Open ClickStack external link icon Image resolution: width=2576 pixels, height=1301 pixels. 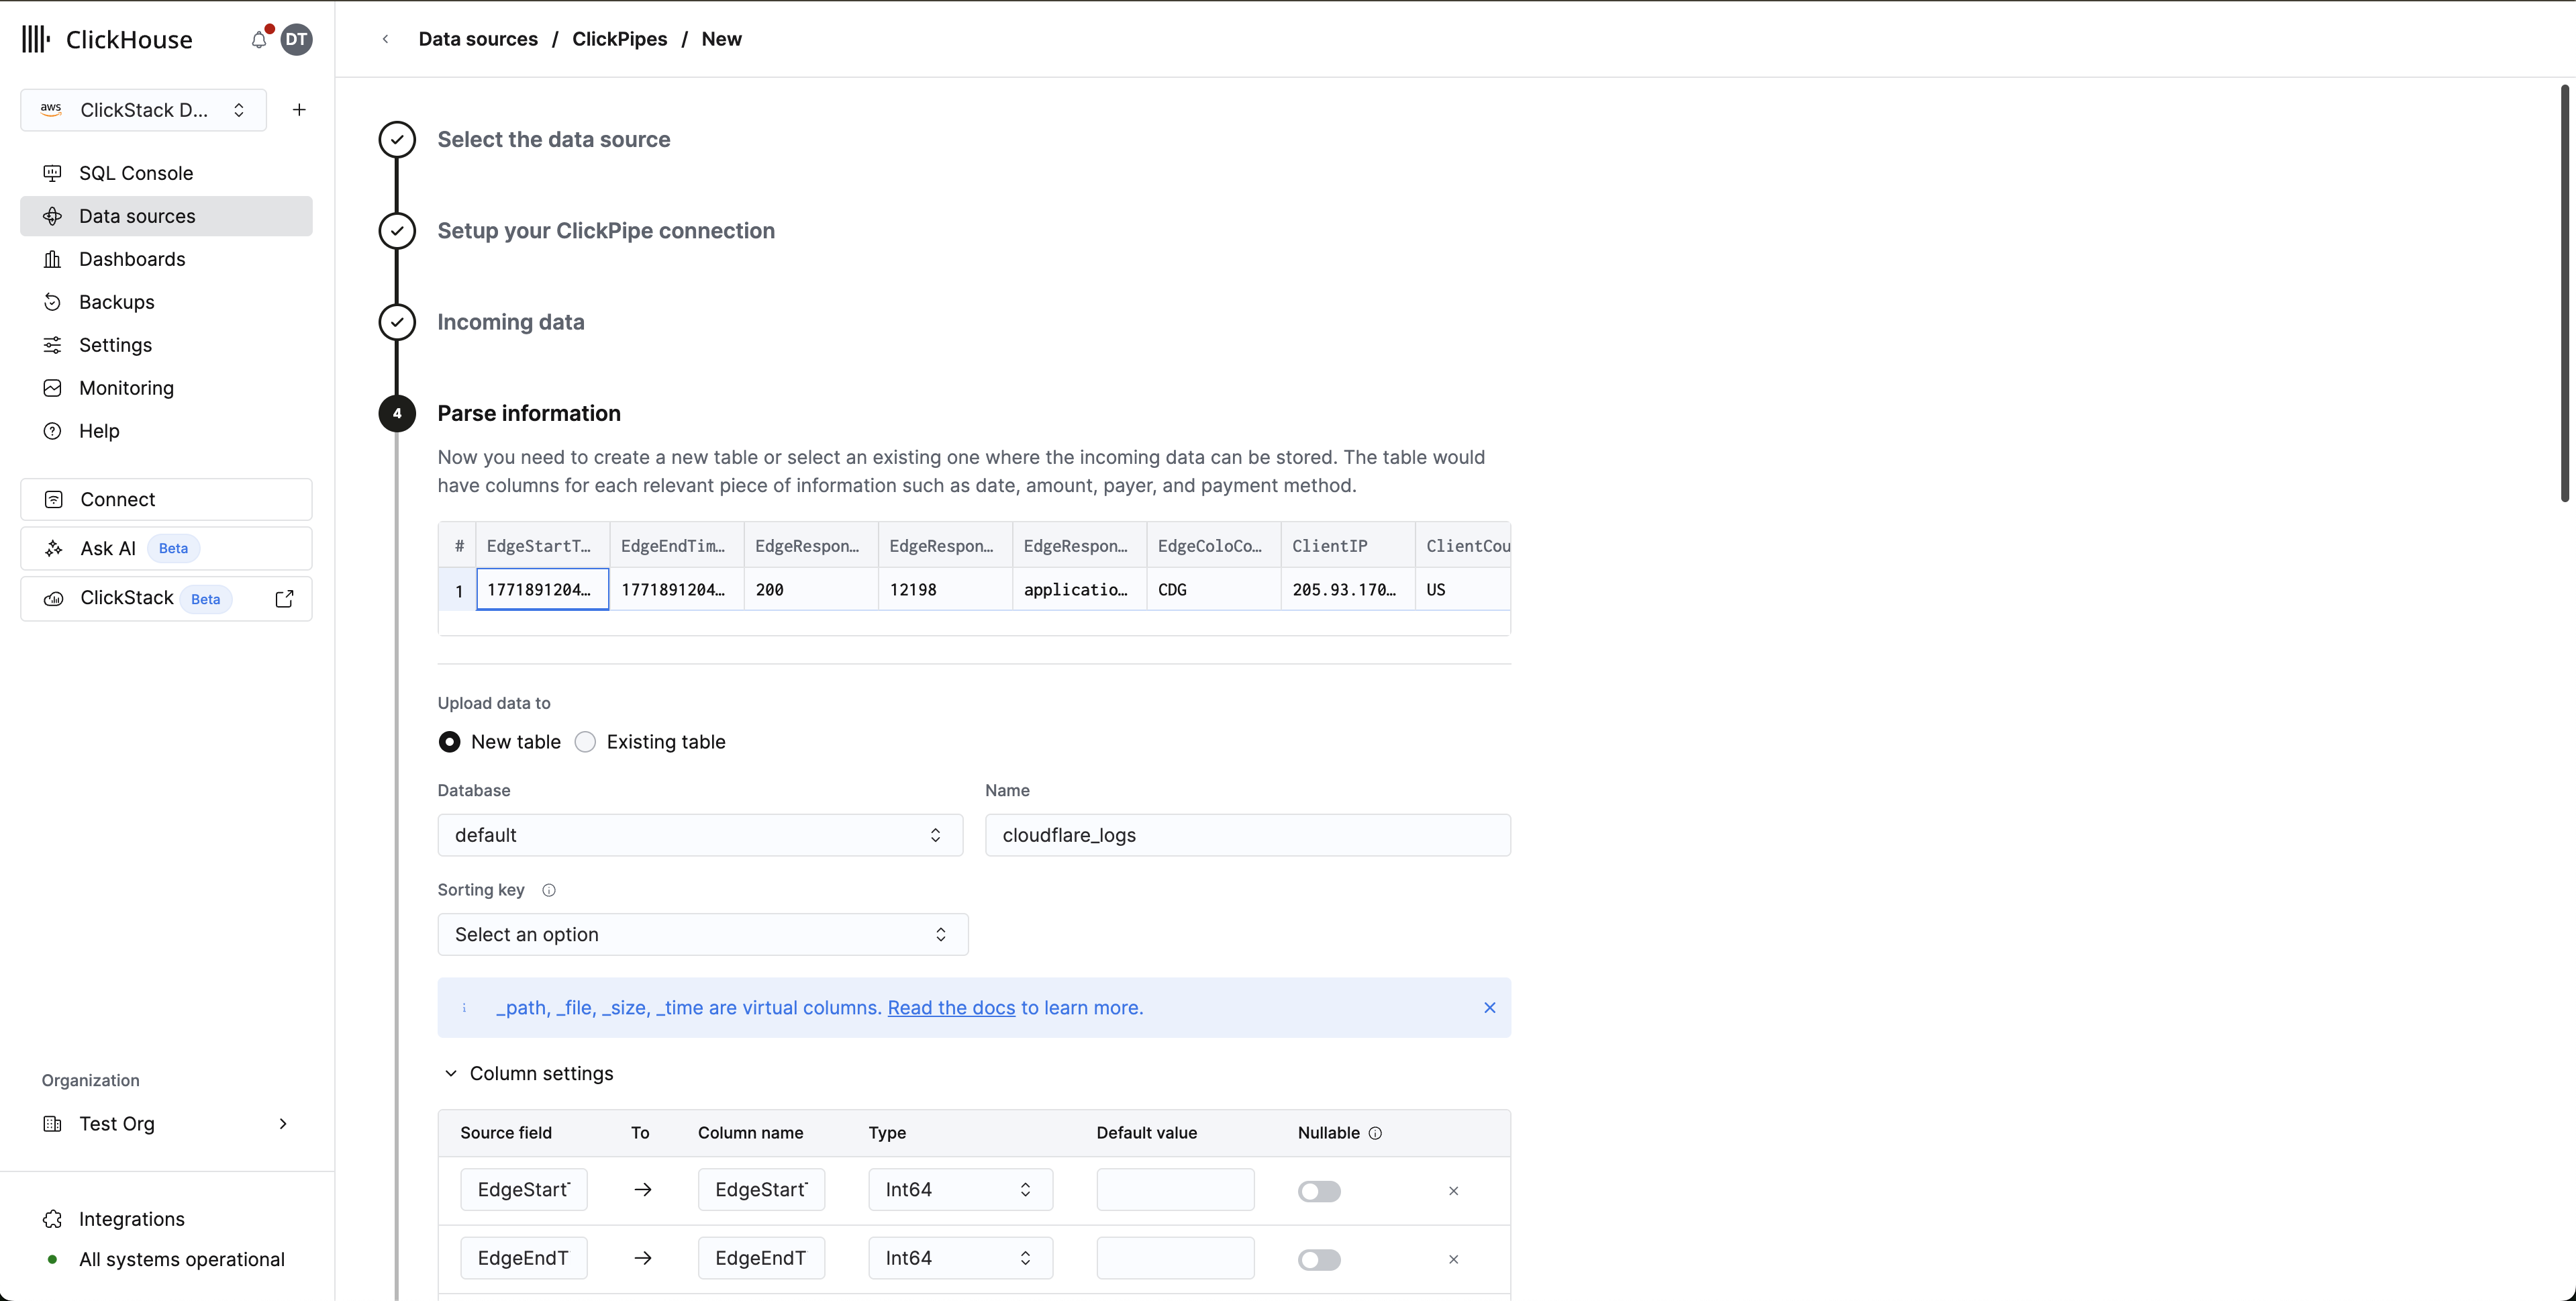point(284,598)
